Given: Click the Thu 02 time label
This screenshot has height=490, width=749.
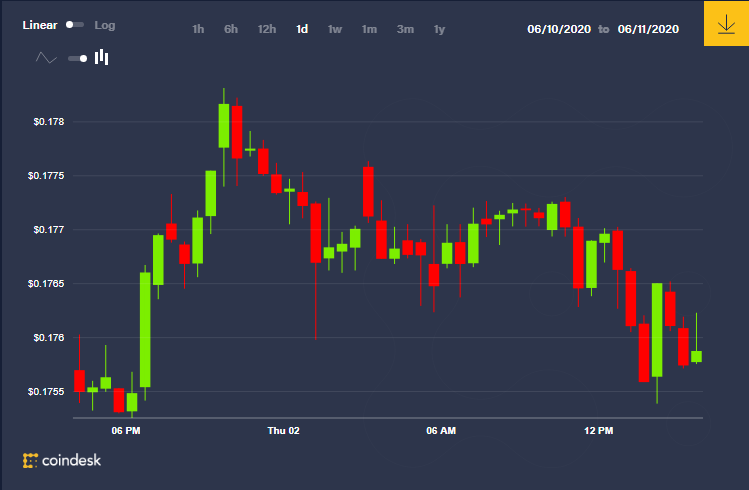Looking at the screenshot, I should (283, 431).
